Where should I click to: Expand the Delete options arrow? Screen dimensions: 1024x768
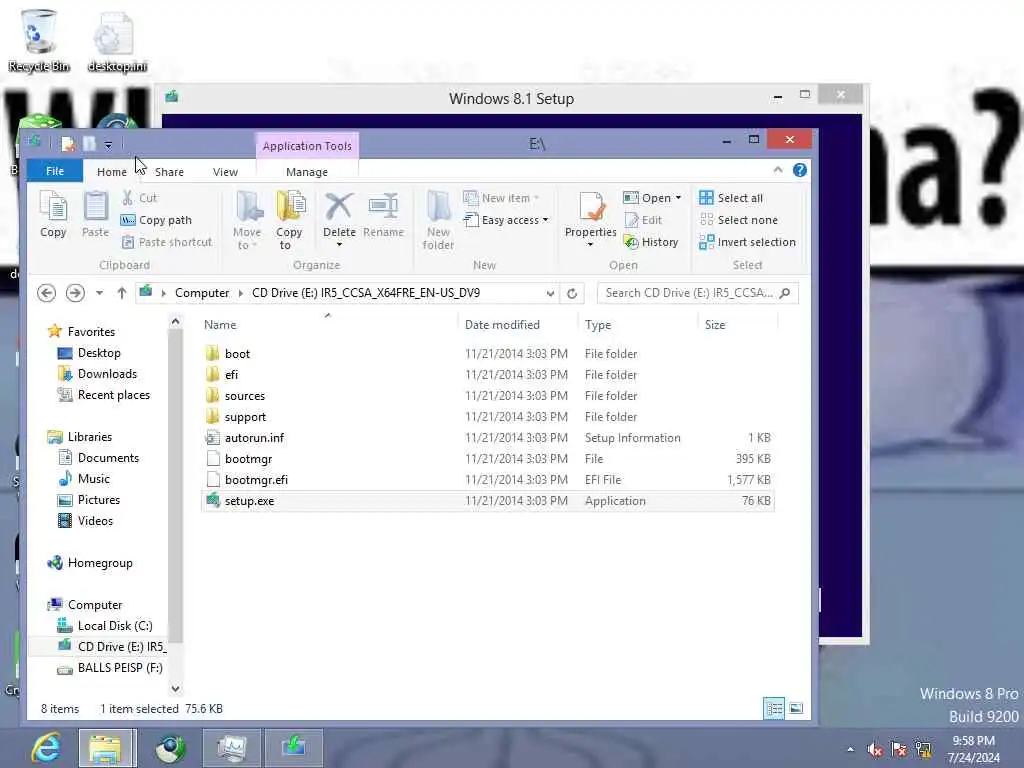click(340, 245)
